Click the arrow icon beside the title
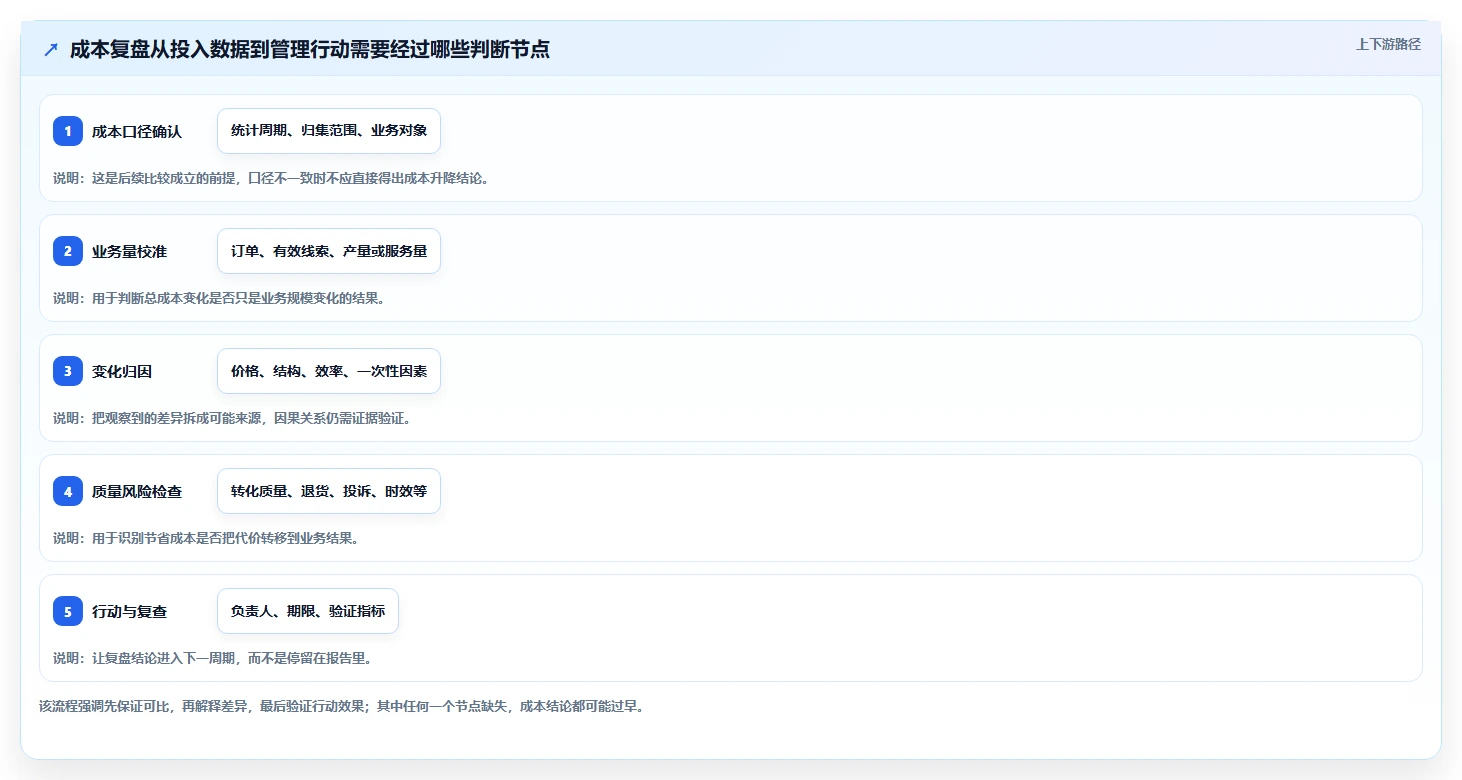The height and width of the screenshot is (780, 1462). tap(51, 49)
